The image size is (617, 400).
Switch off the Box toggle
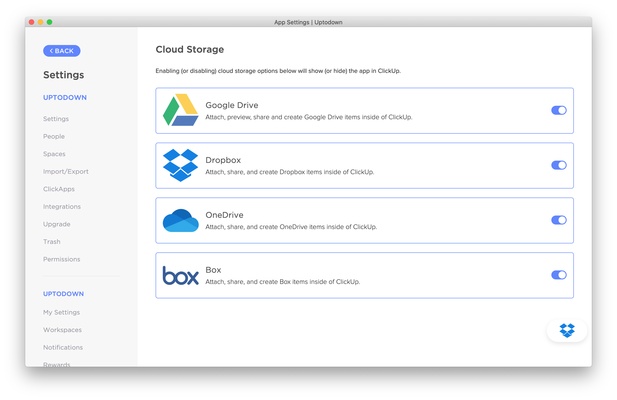(559, 275)
